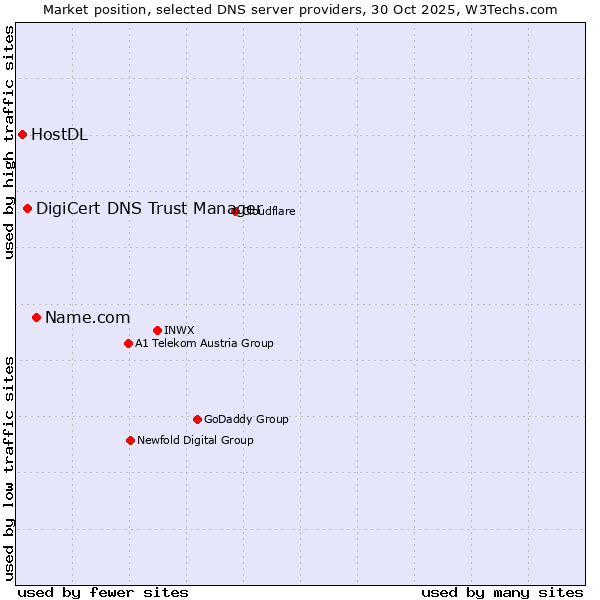This screenshot has height=600, width=600.
Task: Click the GoDaddy Group red diamond
Action: click(197, 420)
